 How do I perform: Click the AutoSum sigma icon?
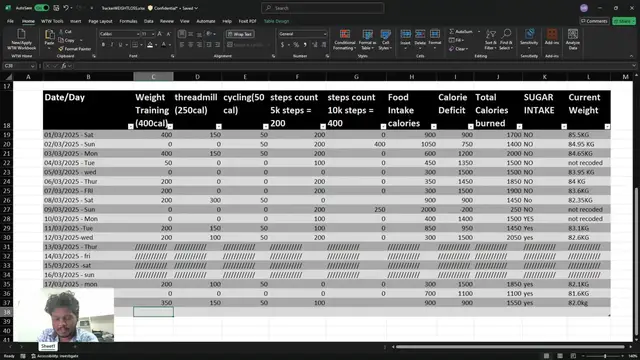452,31
